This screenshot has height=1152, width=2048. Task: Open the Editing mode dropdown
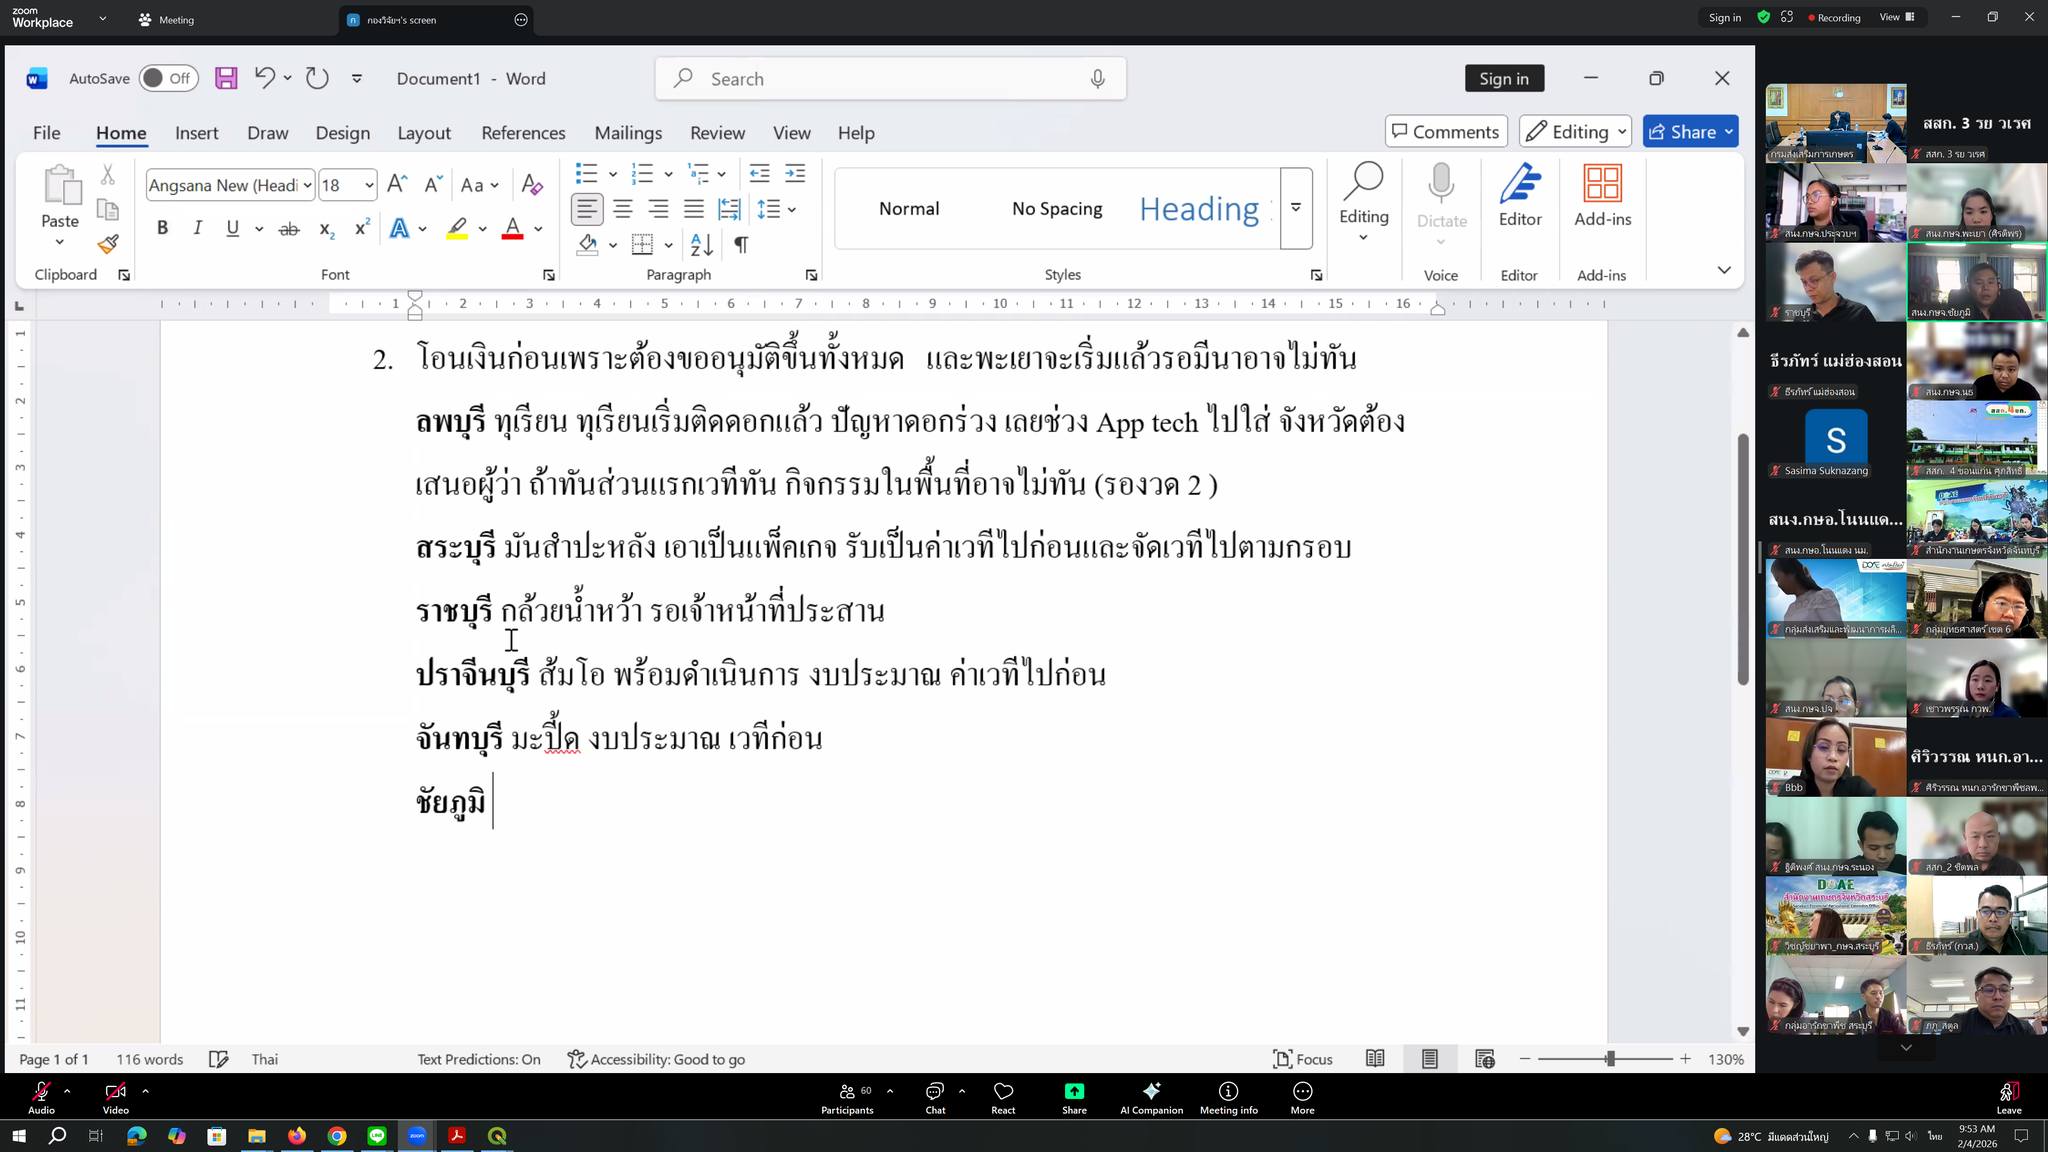tap(1577, 132)
